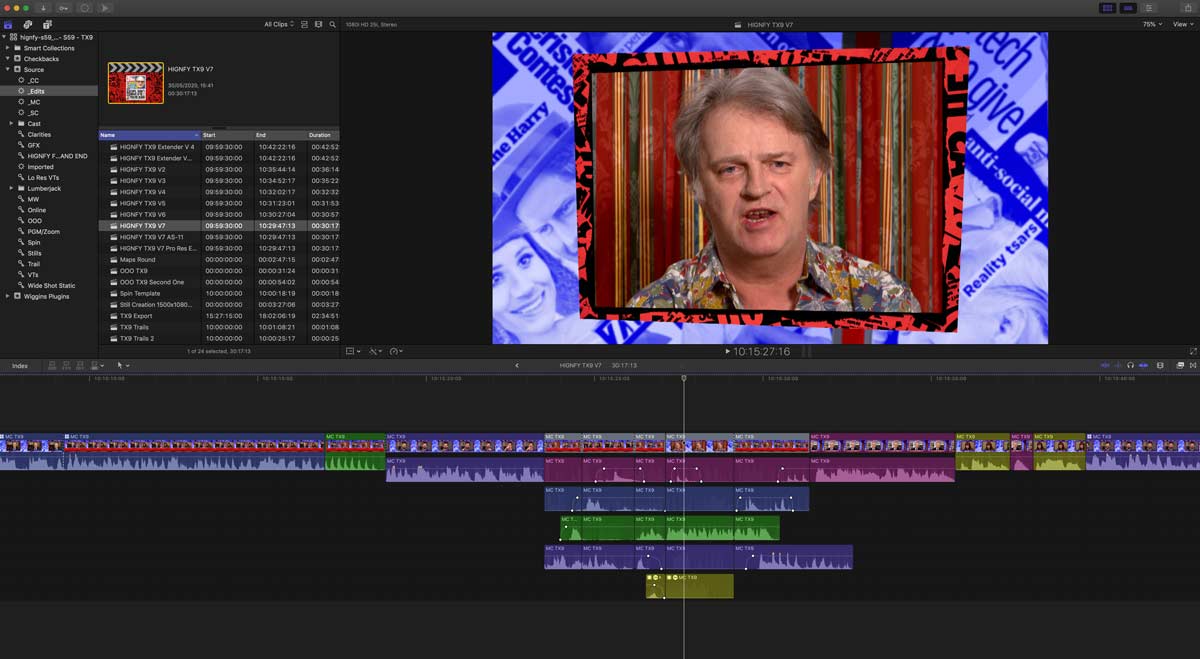Image resolution: width=1200 pixels, height=659 pixels.
Task: Open the Select tool arrow dropdown
Action: pos(123,366)
